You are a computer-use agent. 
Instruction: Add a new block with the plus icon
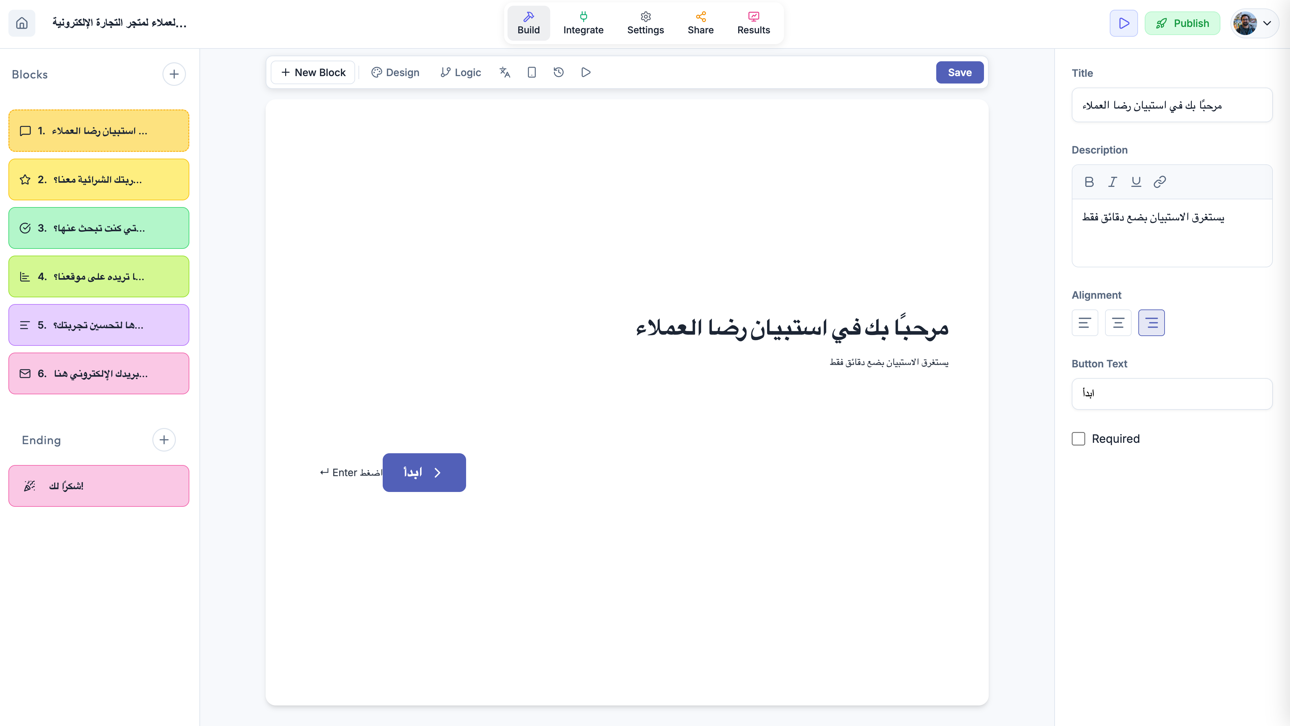coord(174,73)
